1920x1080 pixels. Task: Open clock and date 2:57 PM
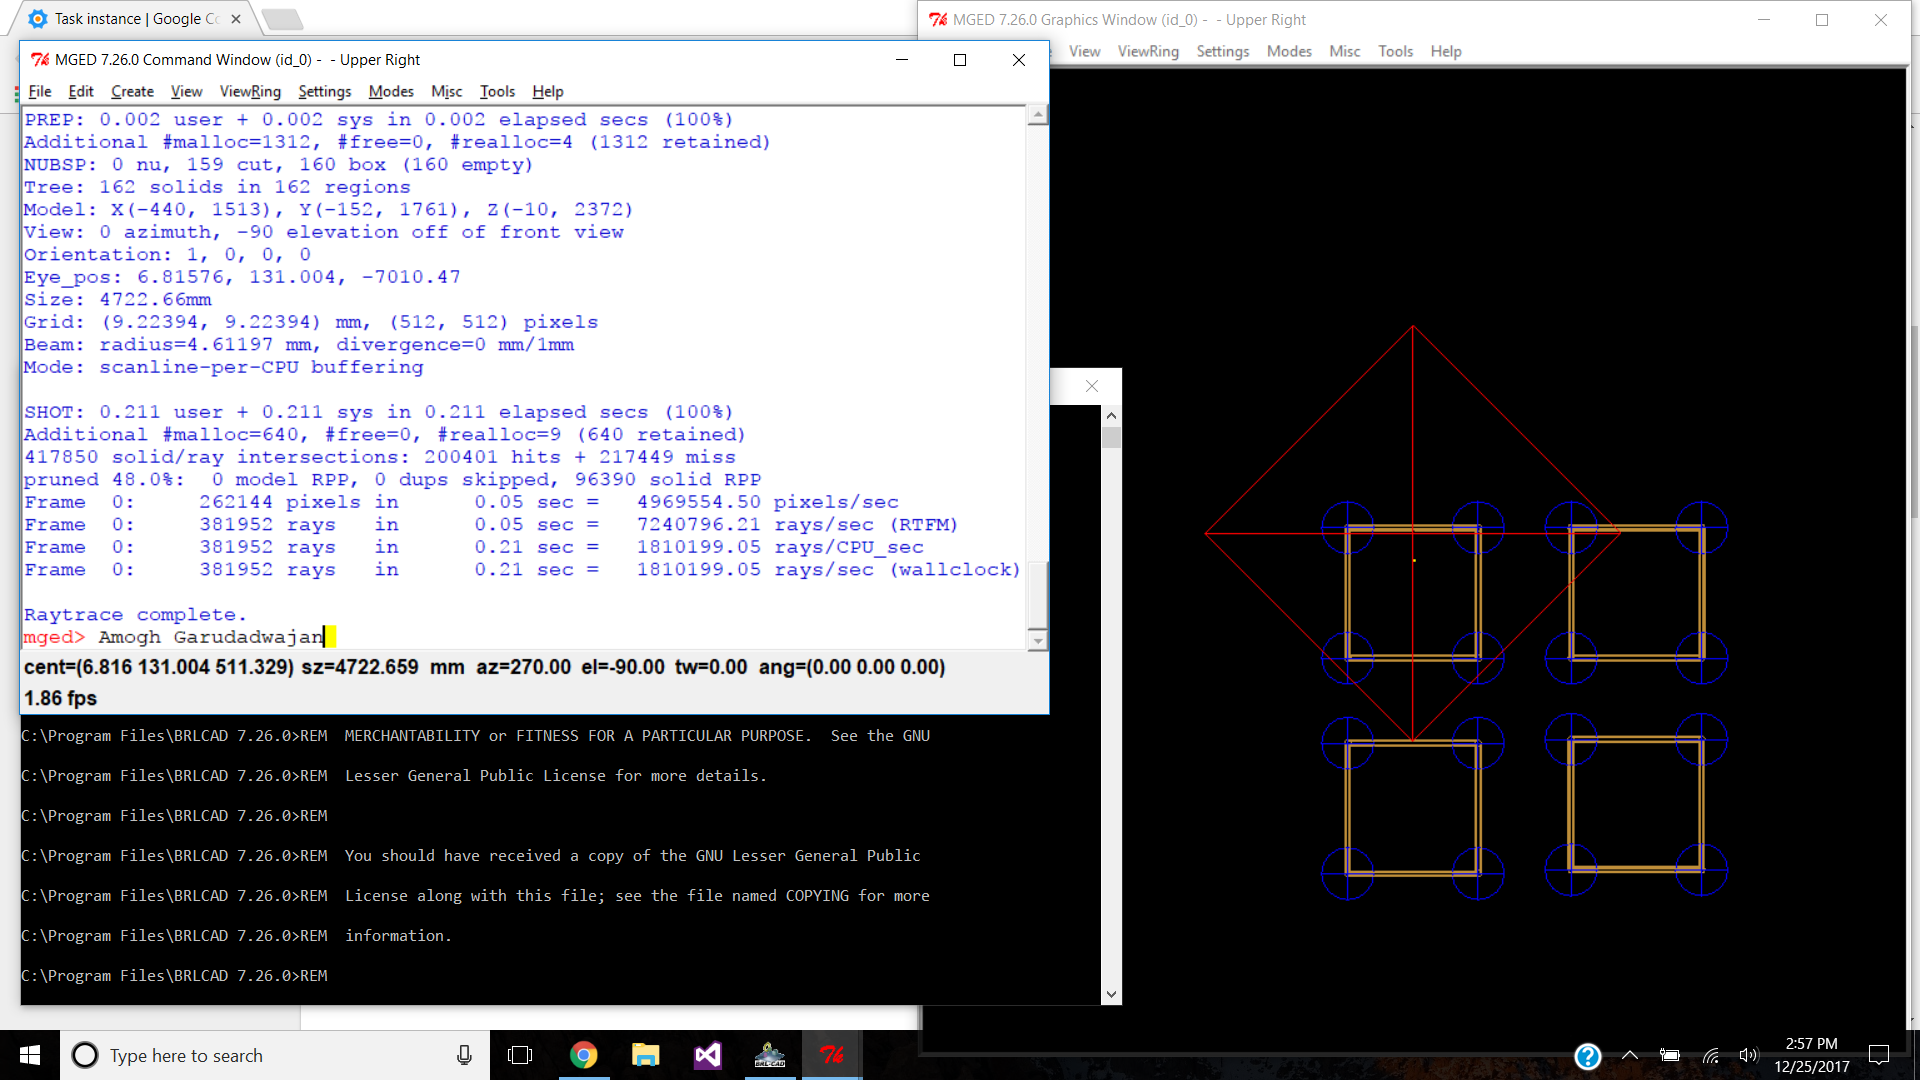point(1812,1055)
